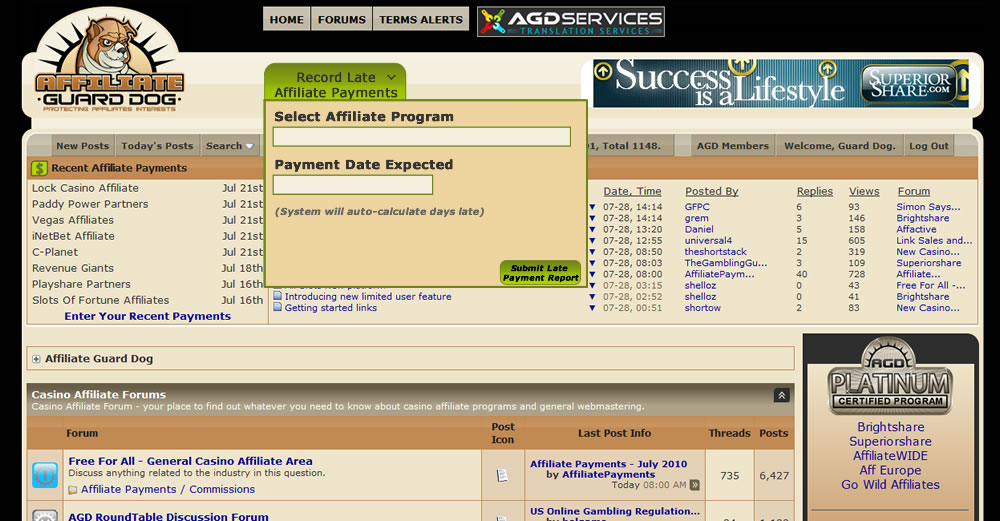
Task: Click the post icon in Free For All row
Action: click(502, 475)
